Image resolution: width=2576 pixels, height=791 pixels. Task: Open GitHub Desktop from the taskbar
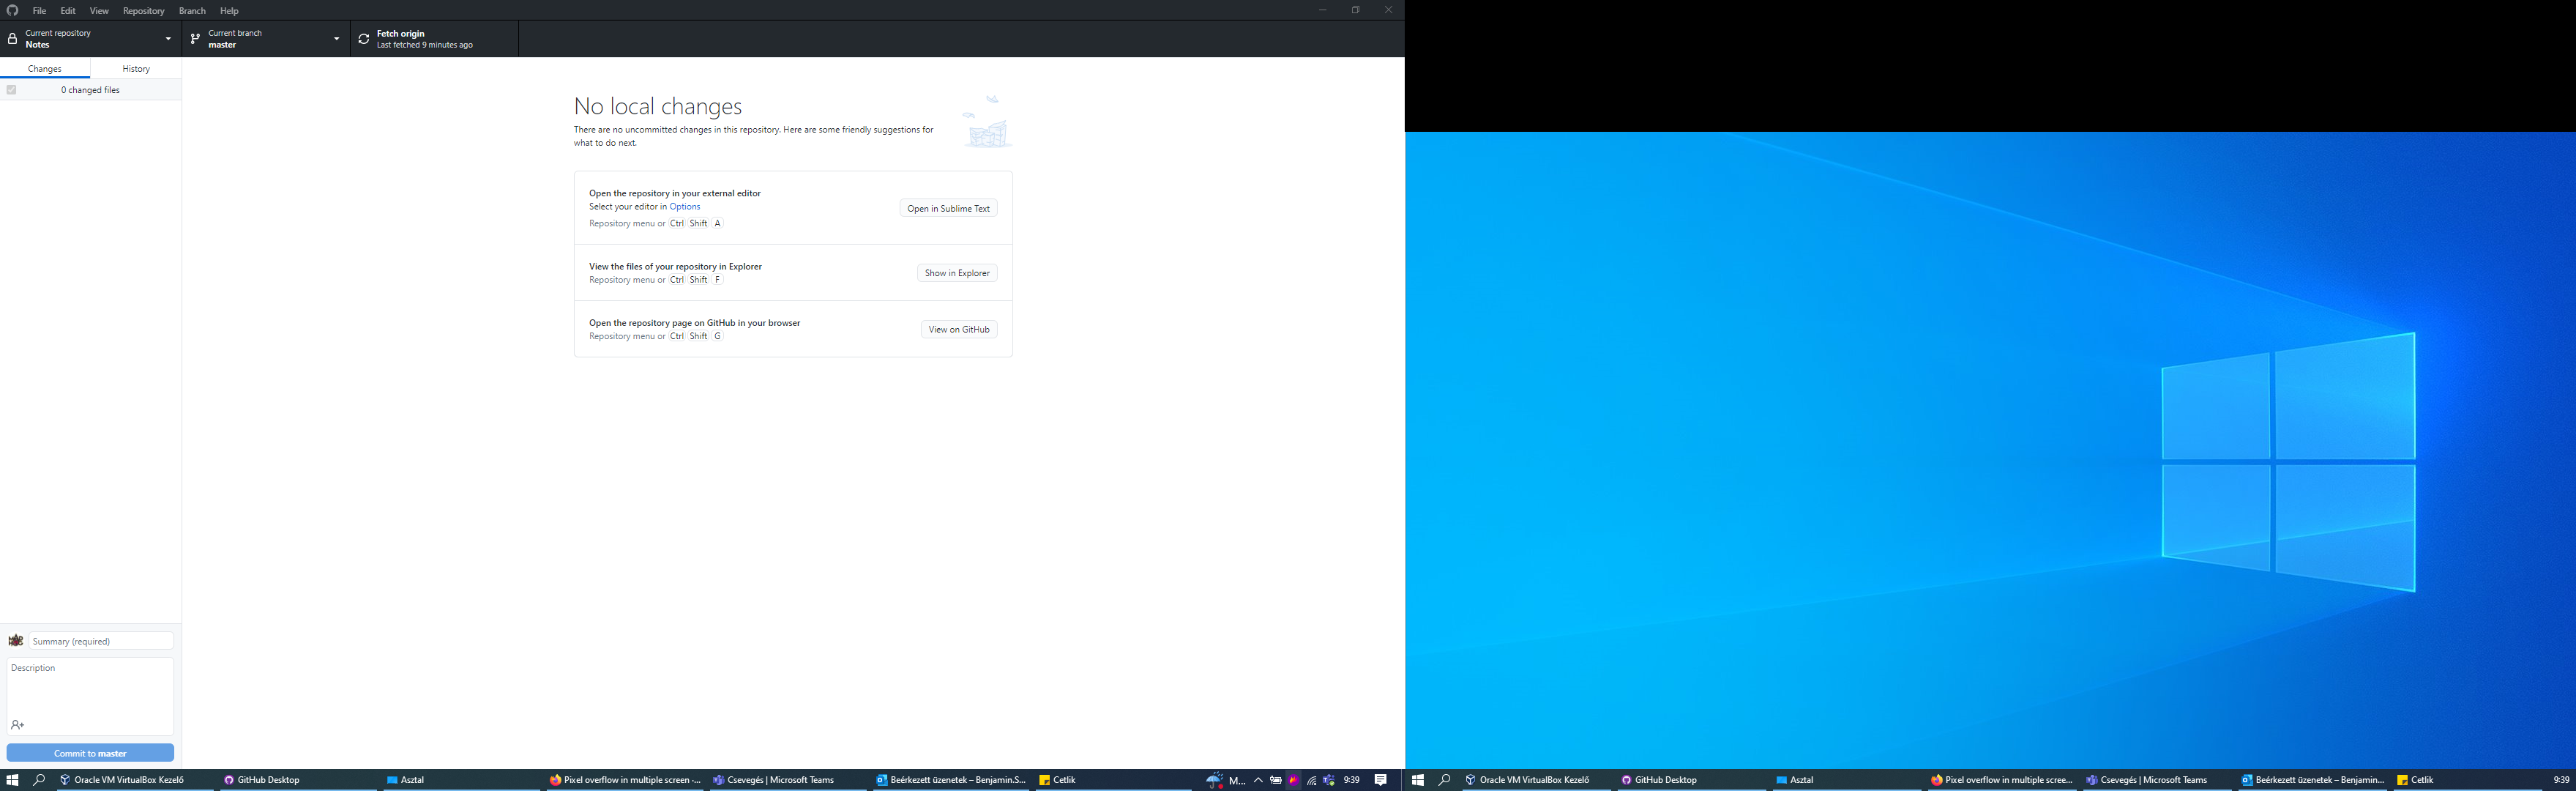click(x=262, y=780)
